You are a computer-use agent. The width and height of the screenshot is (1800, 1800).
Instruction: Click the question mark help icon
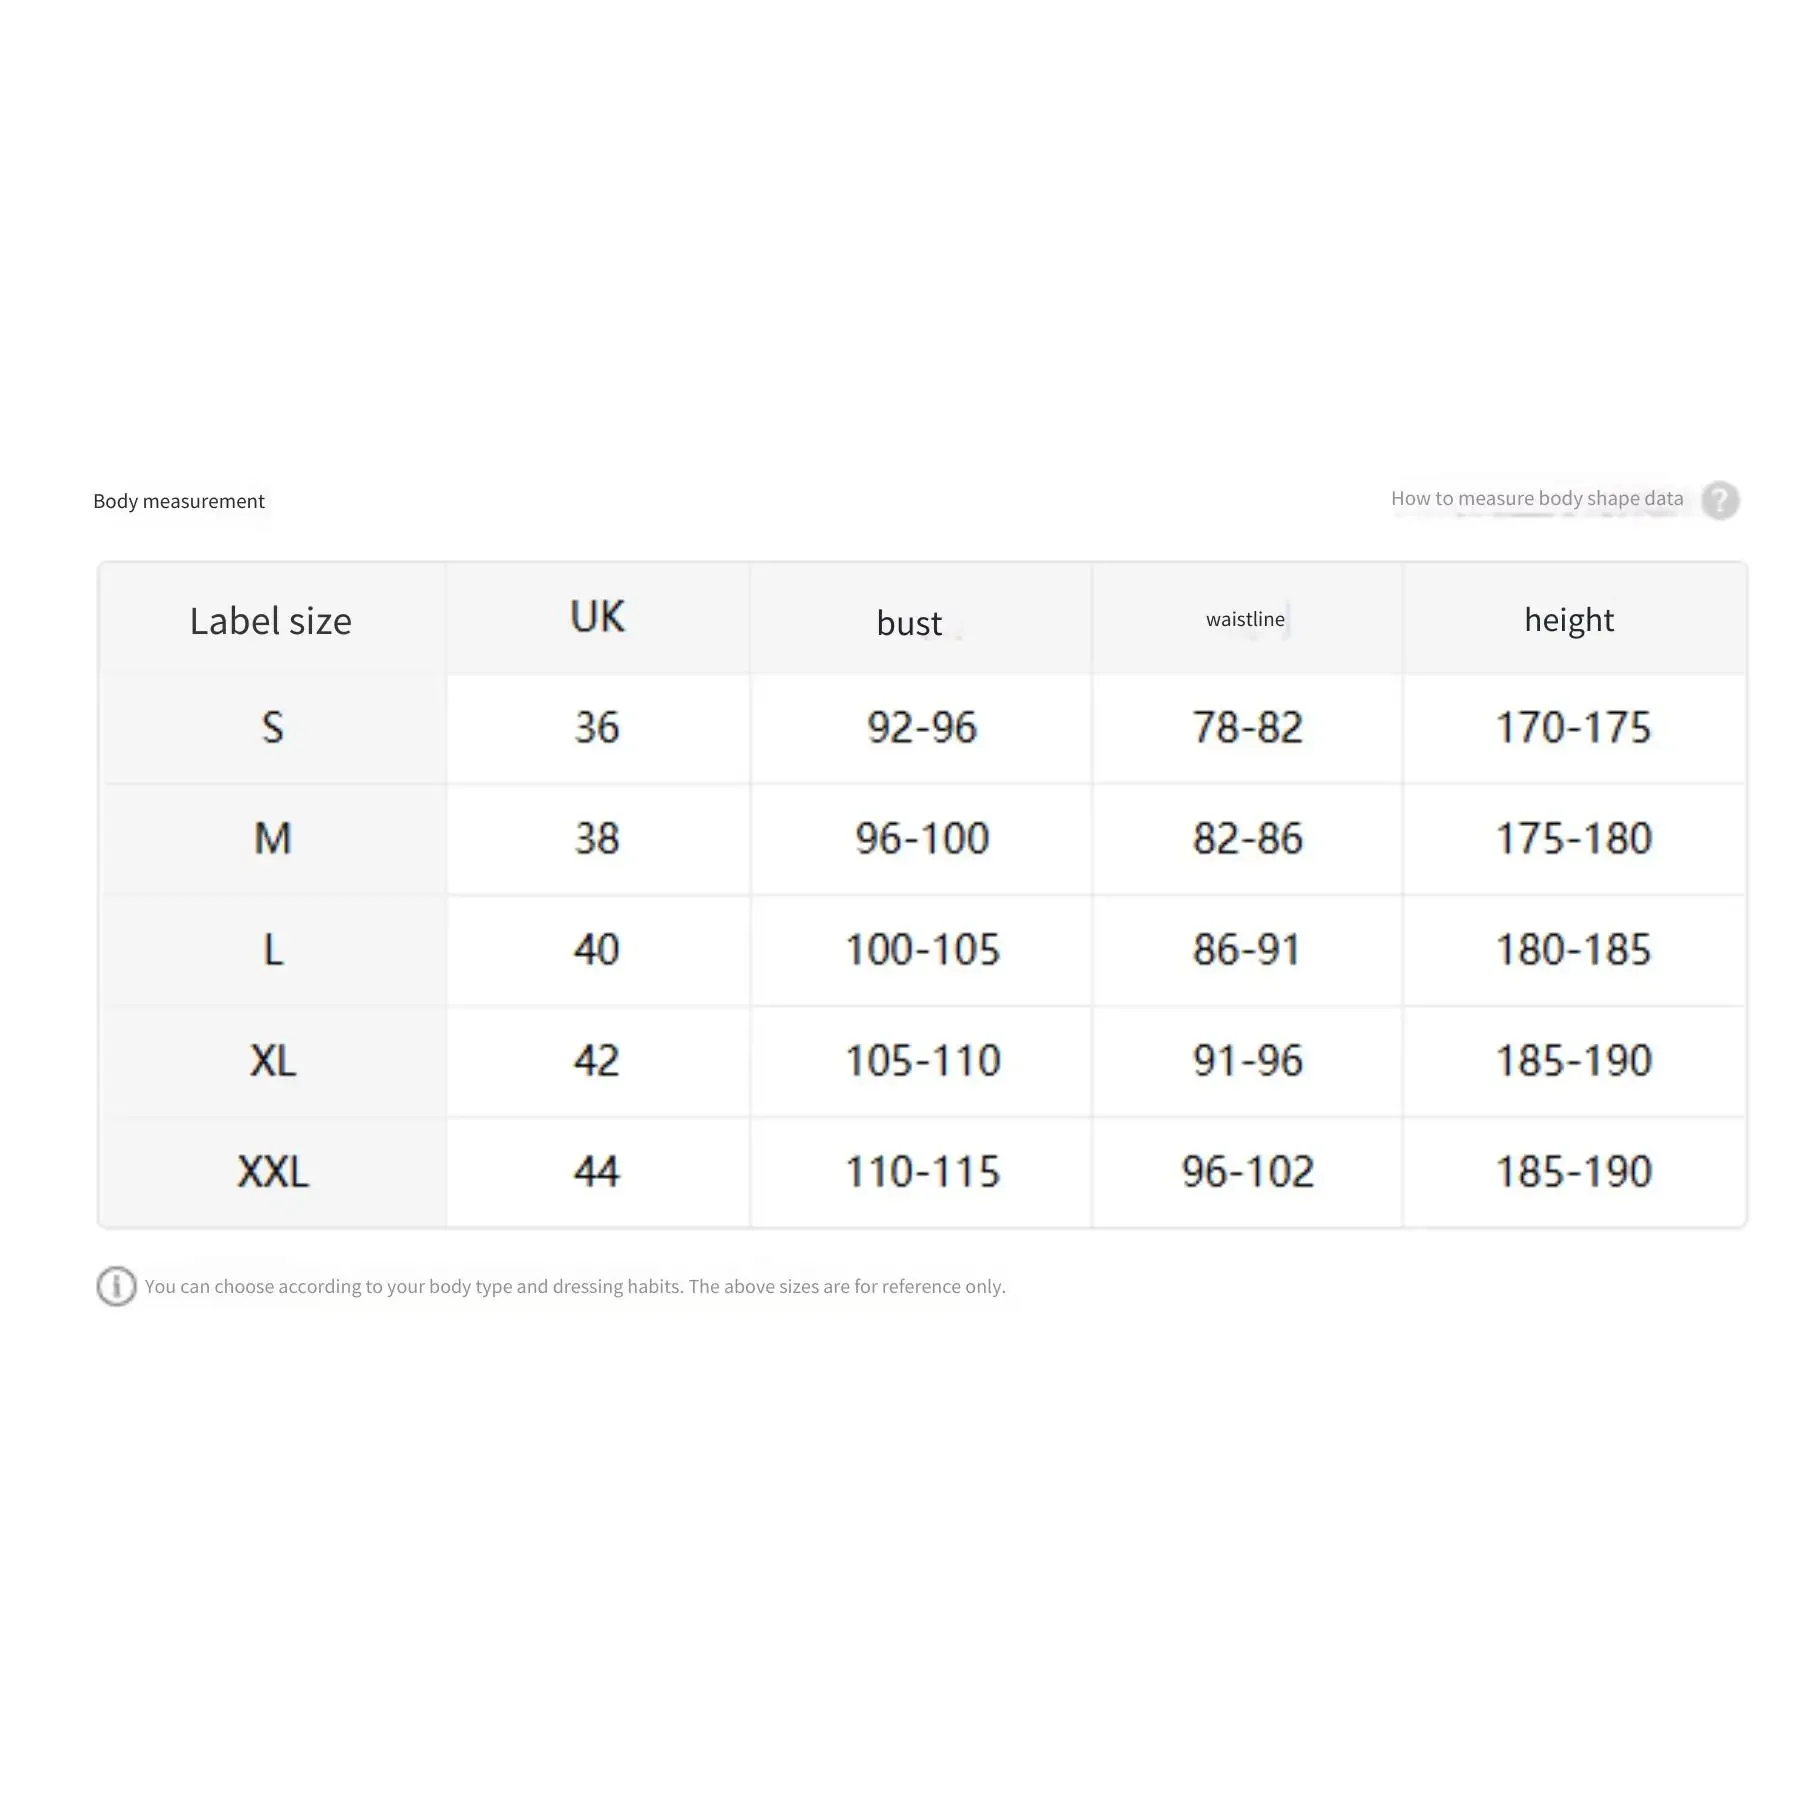(1720, 500)
